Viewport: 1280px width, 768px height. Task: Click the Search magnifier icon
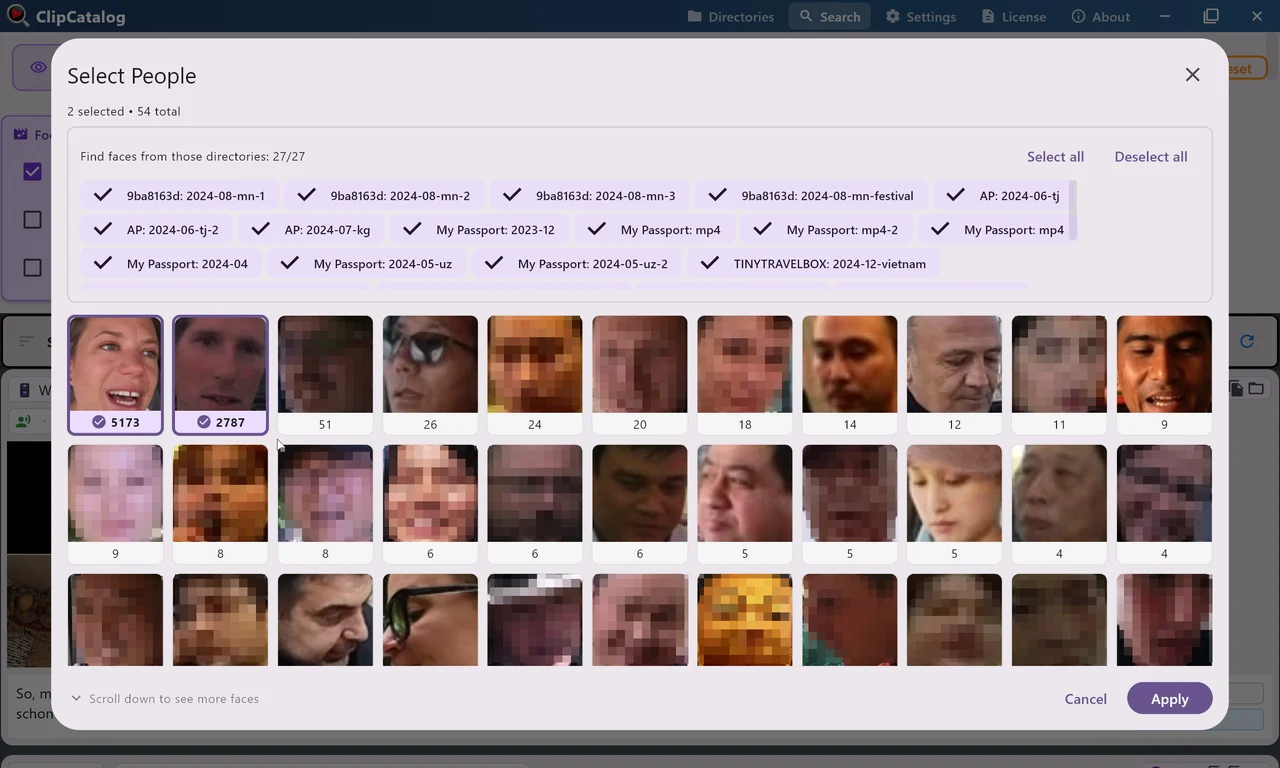806,16
